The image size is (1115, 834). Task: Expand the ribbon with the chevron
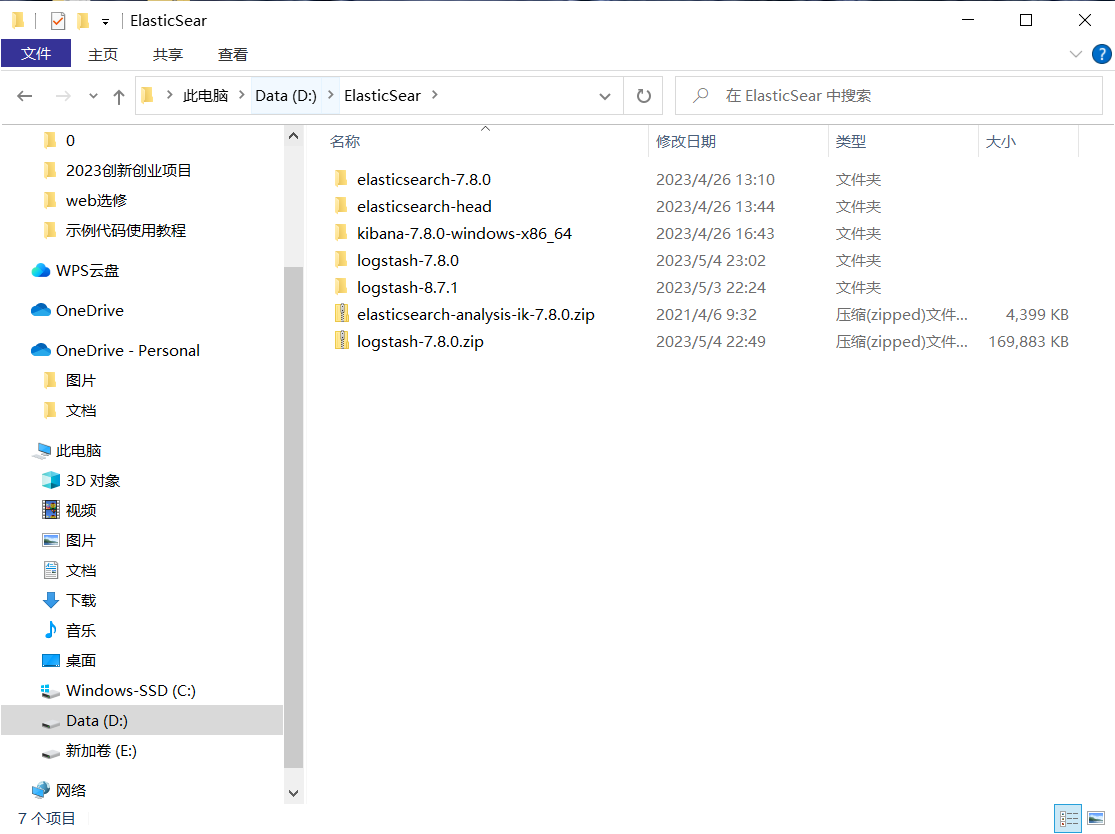point(1075,54)
